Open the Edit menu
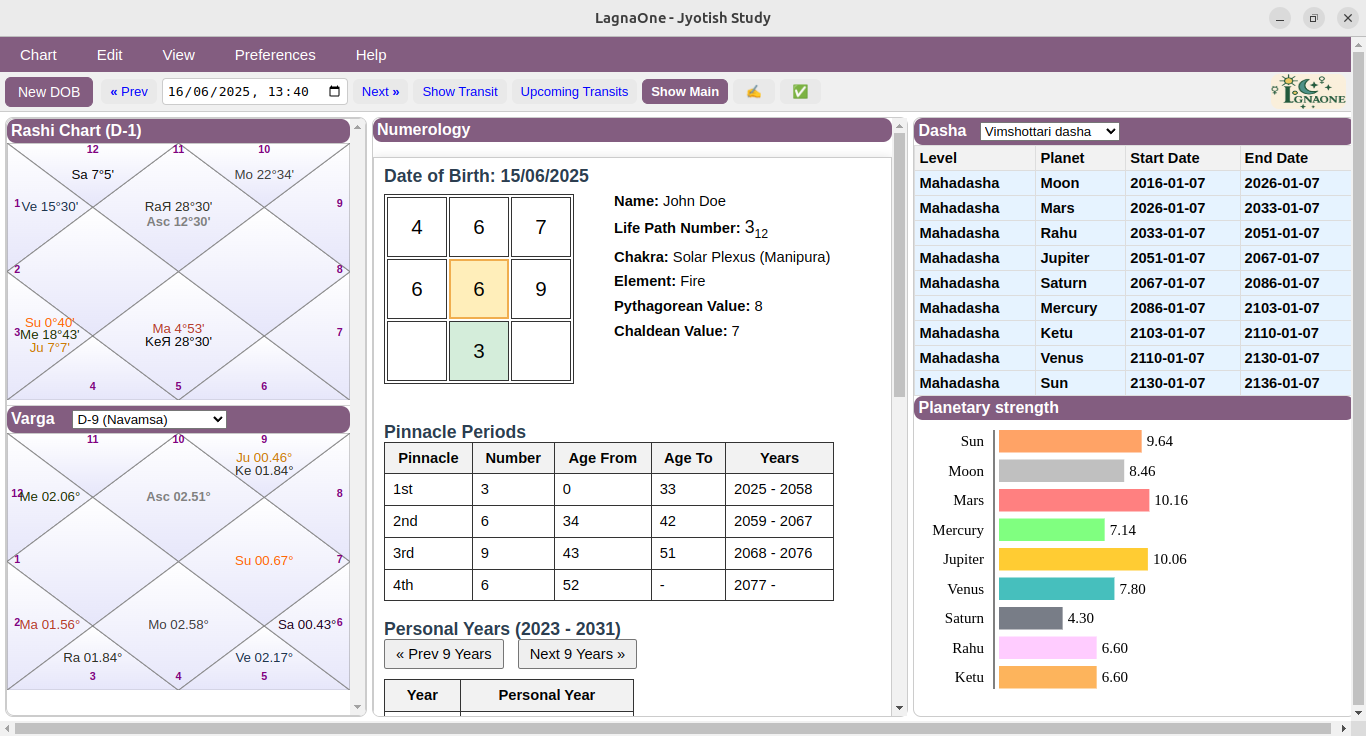The image size is (1366, 736). point(110,55)
